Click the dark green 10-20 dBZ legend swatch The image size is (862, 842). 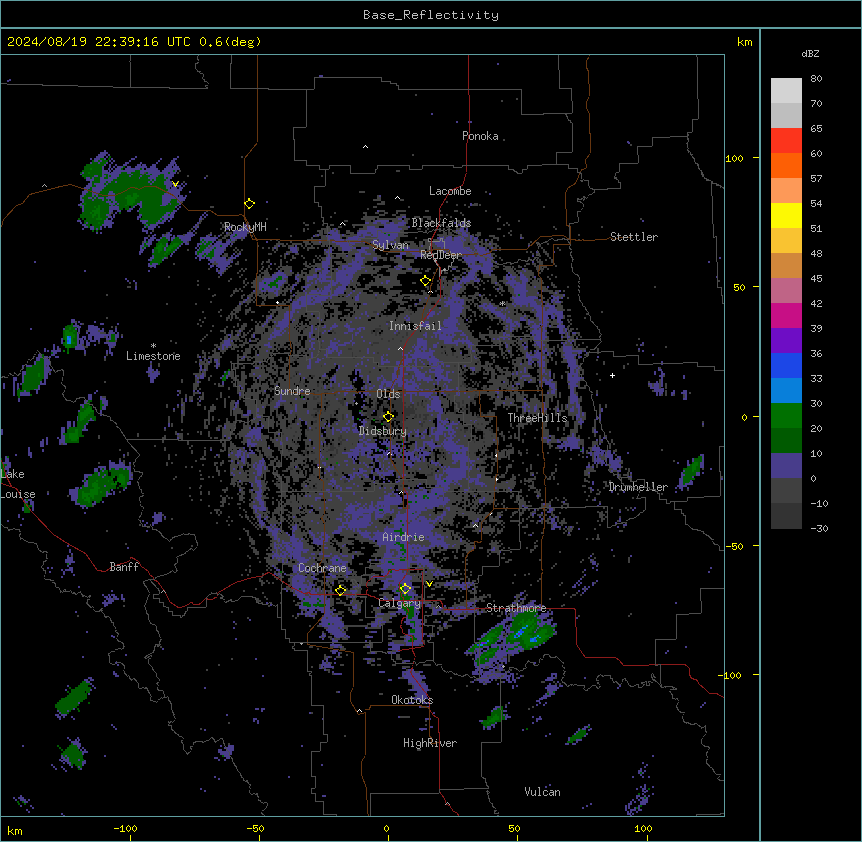786,440
